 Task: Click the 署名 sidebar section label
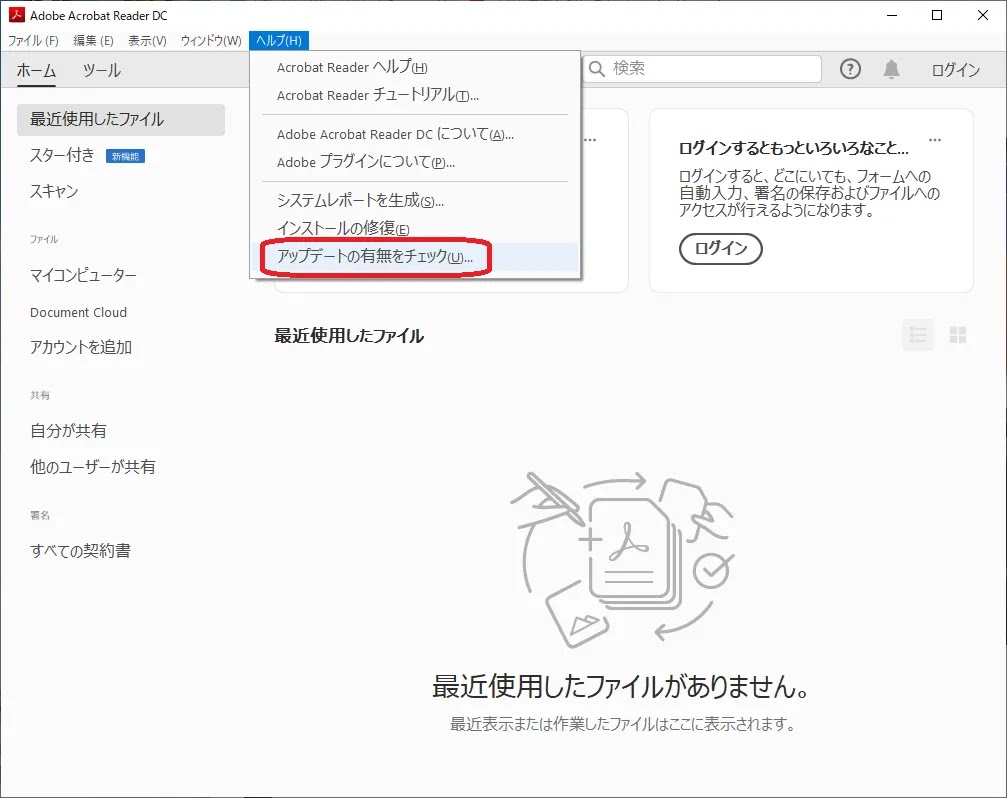(x=40, y=515)
